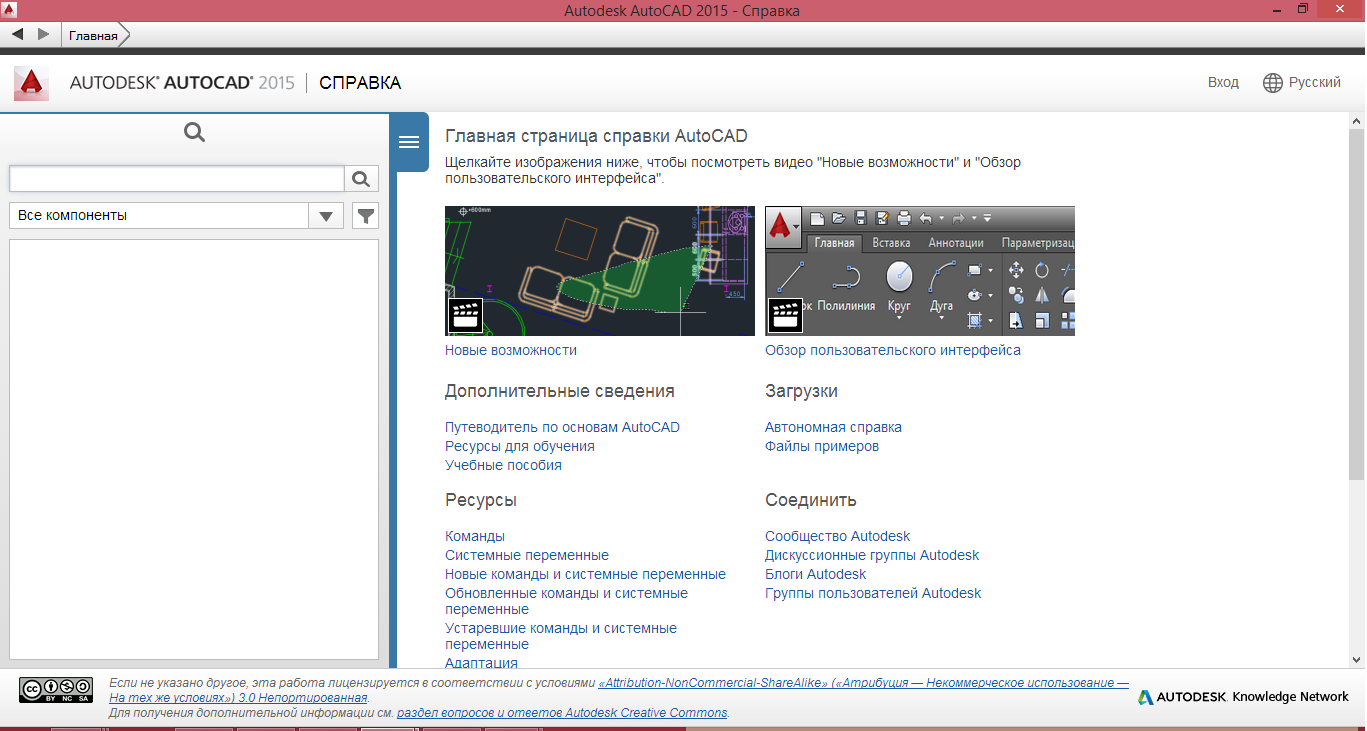1367x731 pixels.
Task: Click the Creative Commons license badge
Action: tap(56, 690)
